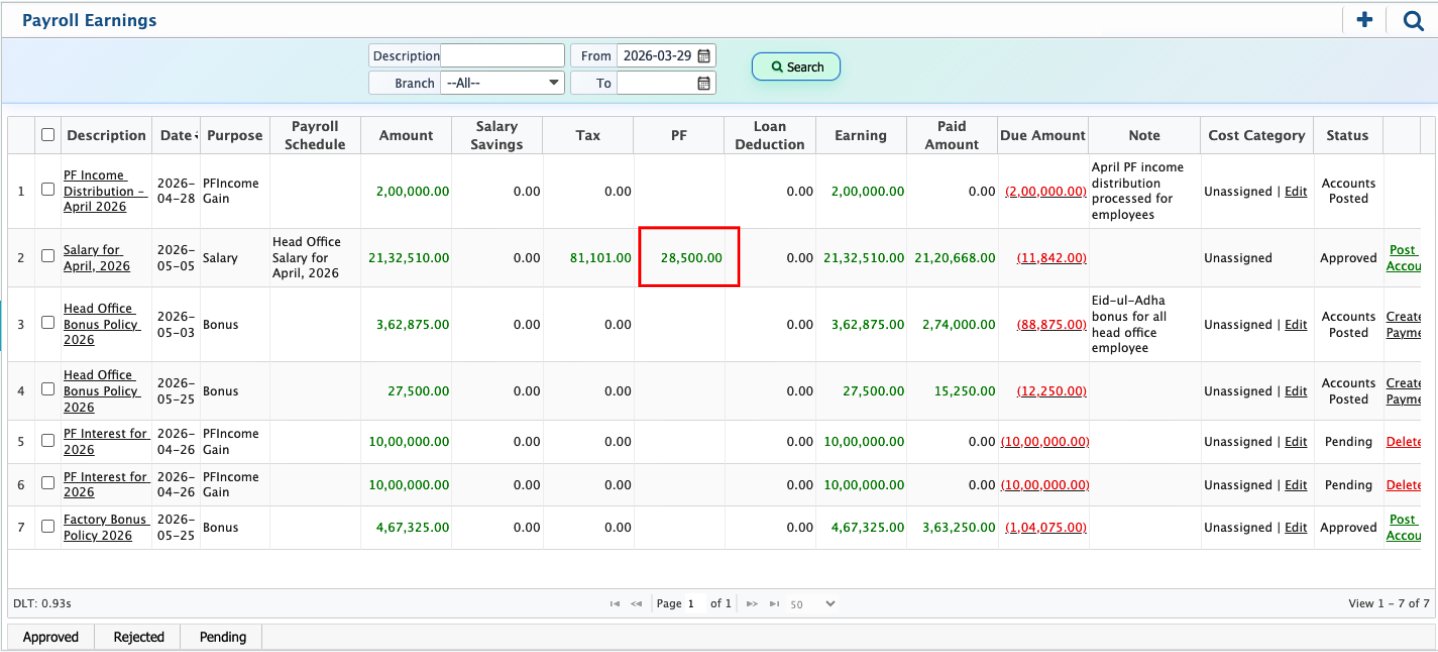
Task: Expand the Branch dropdown
Action: click(502, 83)
